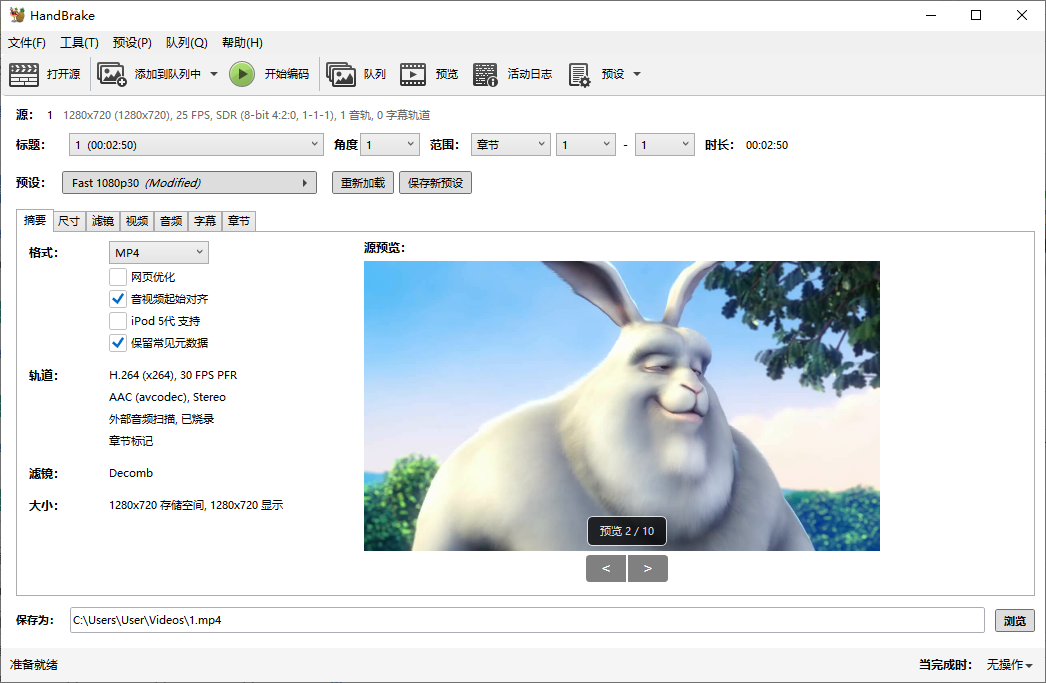Click the Decomb filter text
The image size is (1046, 683).
[x=131, y=473]
